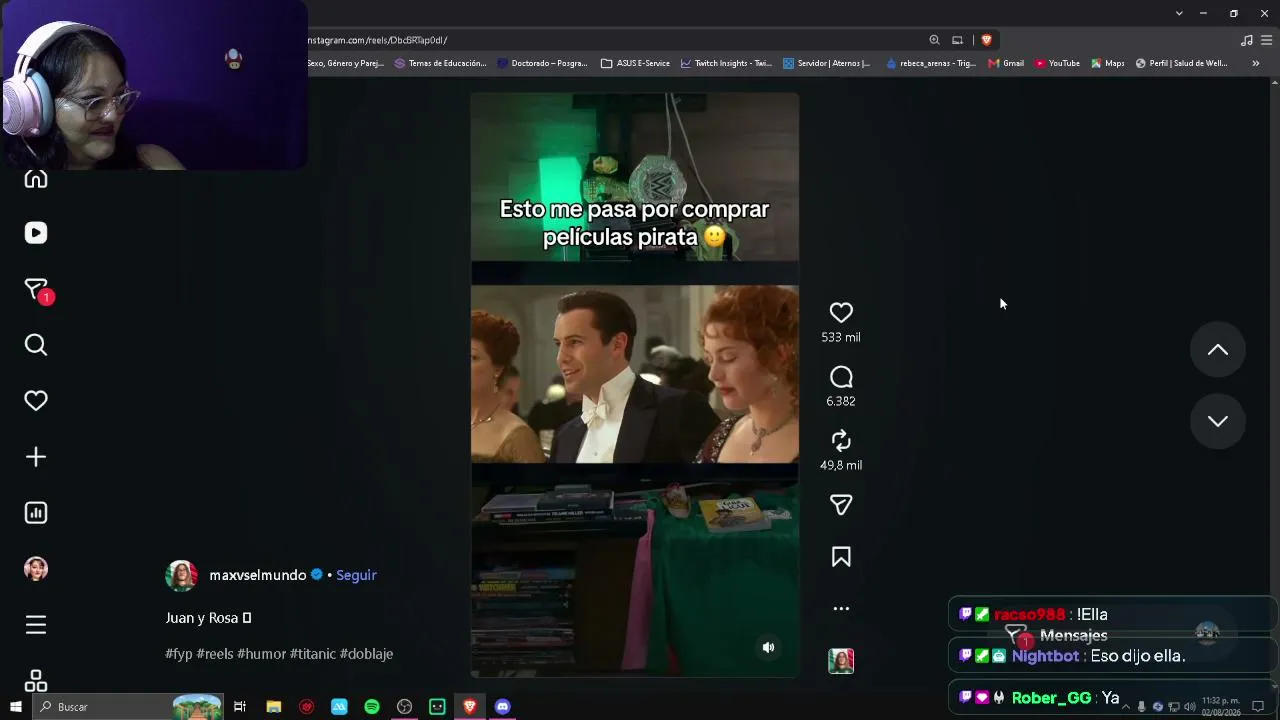Image resolution: width=1280 pixels, height=720 pixels.
Task: Open the media control music note icon
Action: [x=1246, y=40]
